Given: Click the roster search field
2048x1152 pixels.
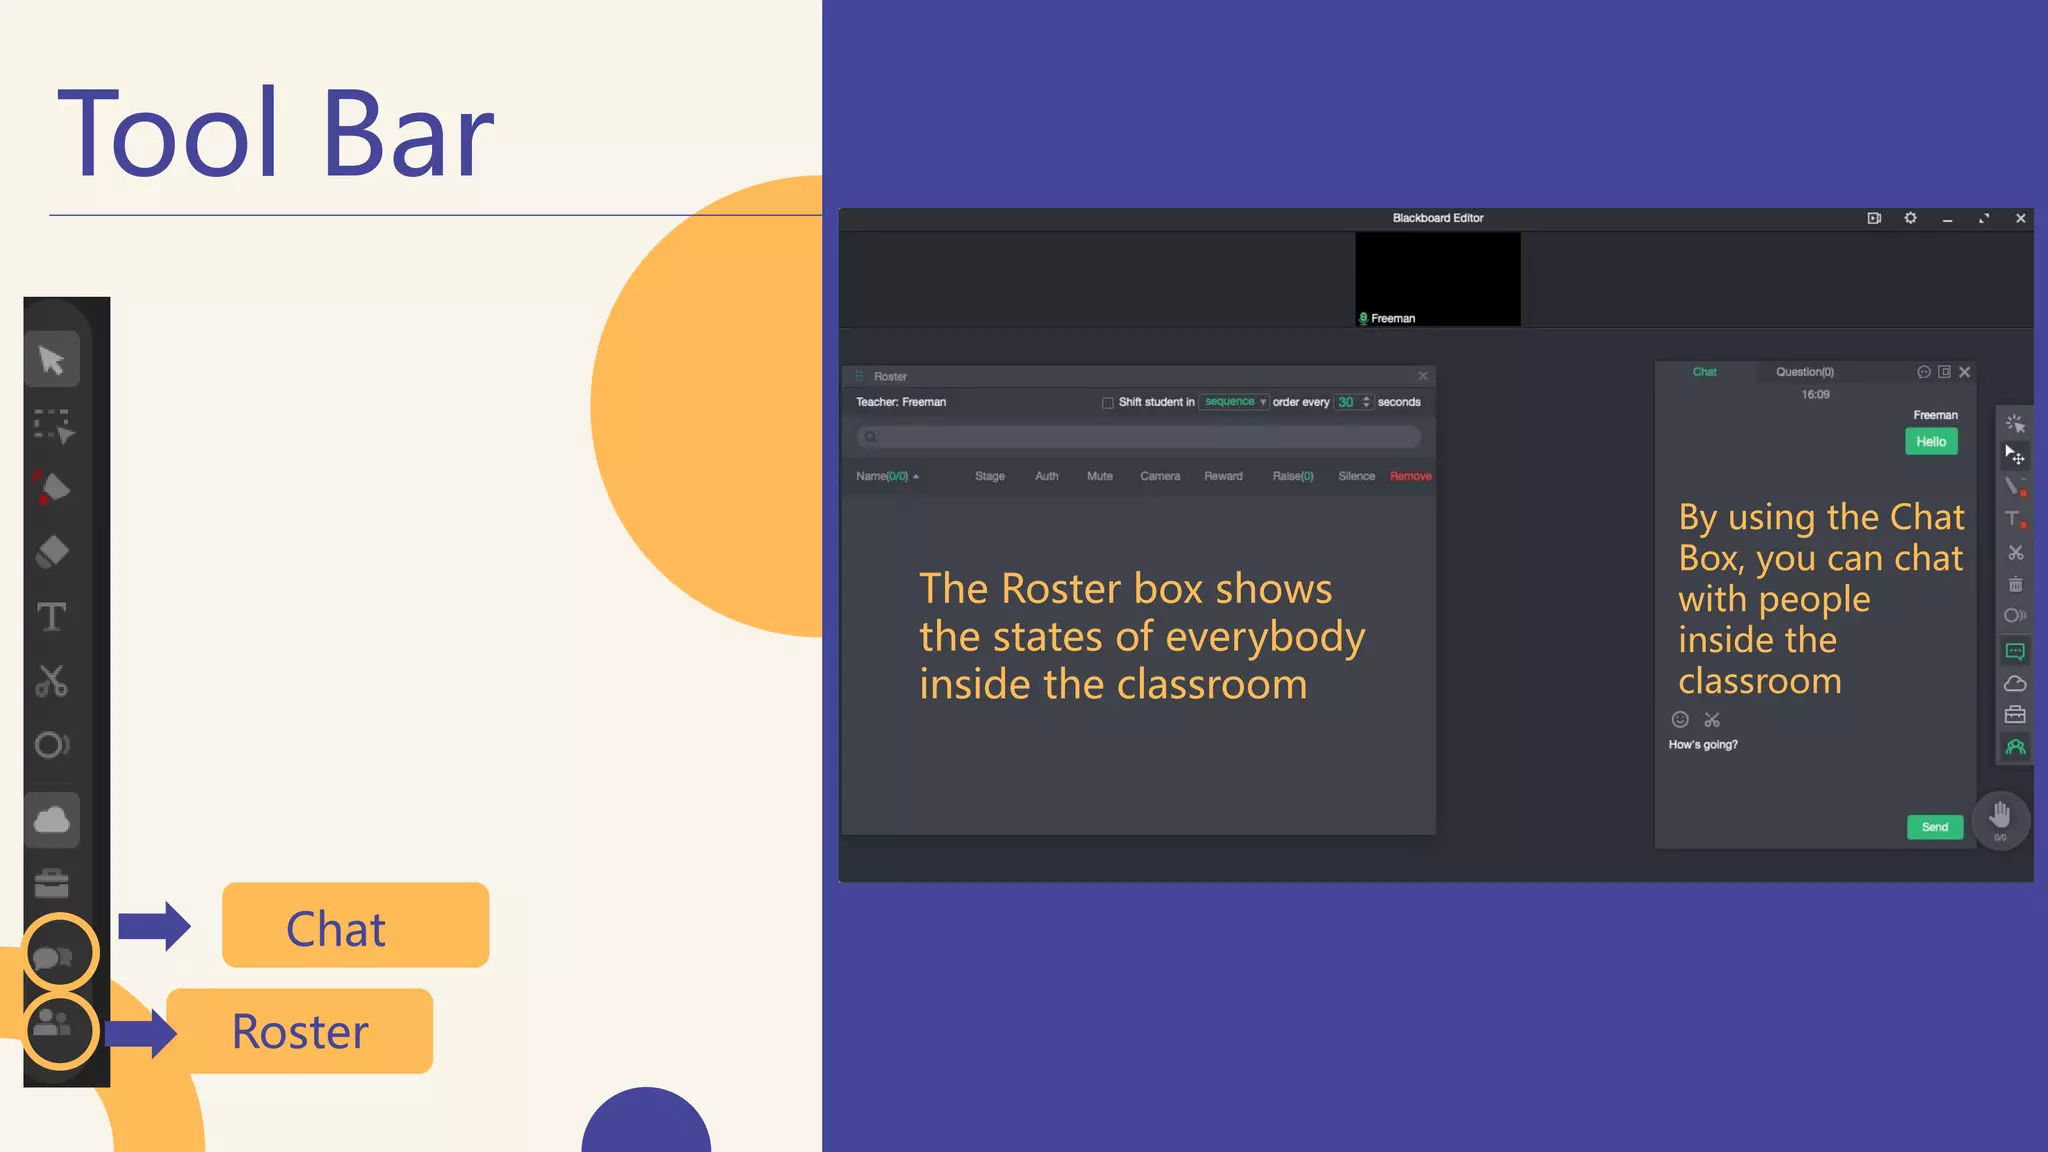Looking at the screenshot, I should pyautogui.click(x=1138, y=437).
